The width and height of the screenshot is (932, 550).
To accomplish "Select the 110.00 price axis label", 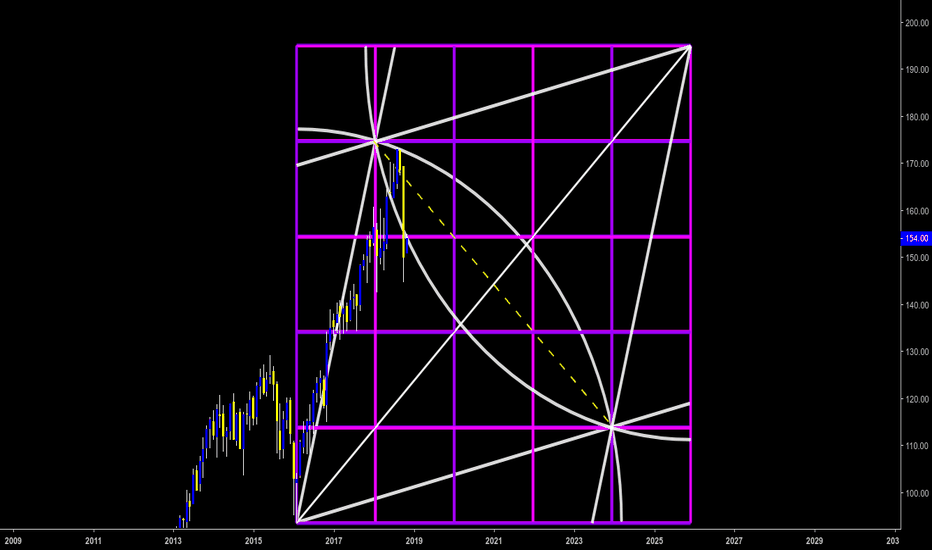I will pos(917,446).
